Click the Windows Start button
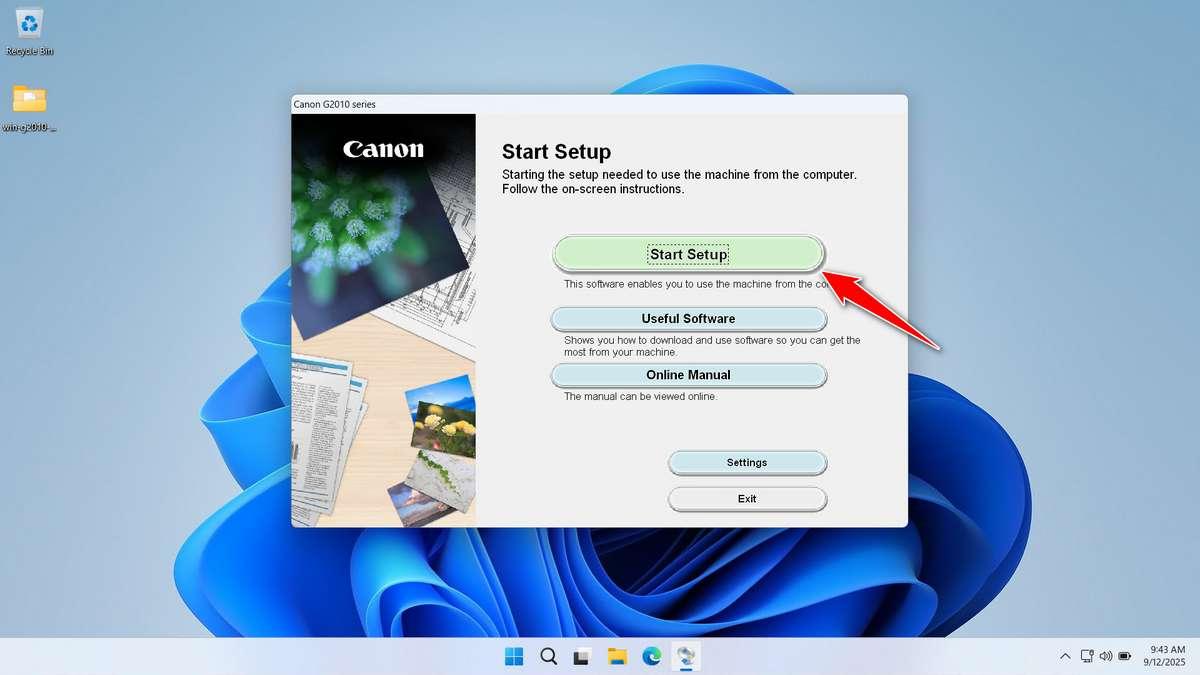1200x675 pixels. click(513, 657)
